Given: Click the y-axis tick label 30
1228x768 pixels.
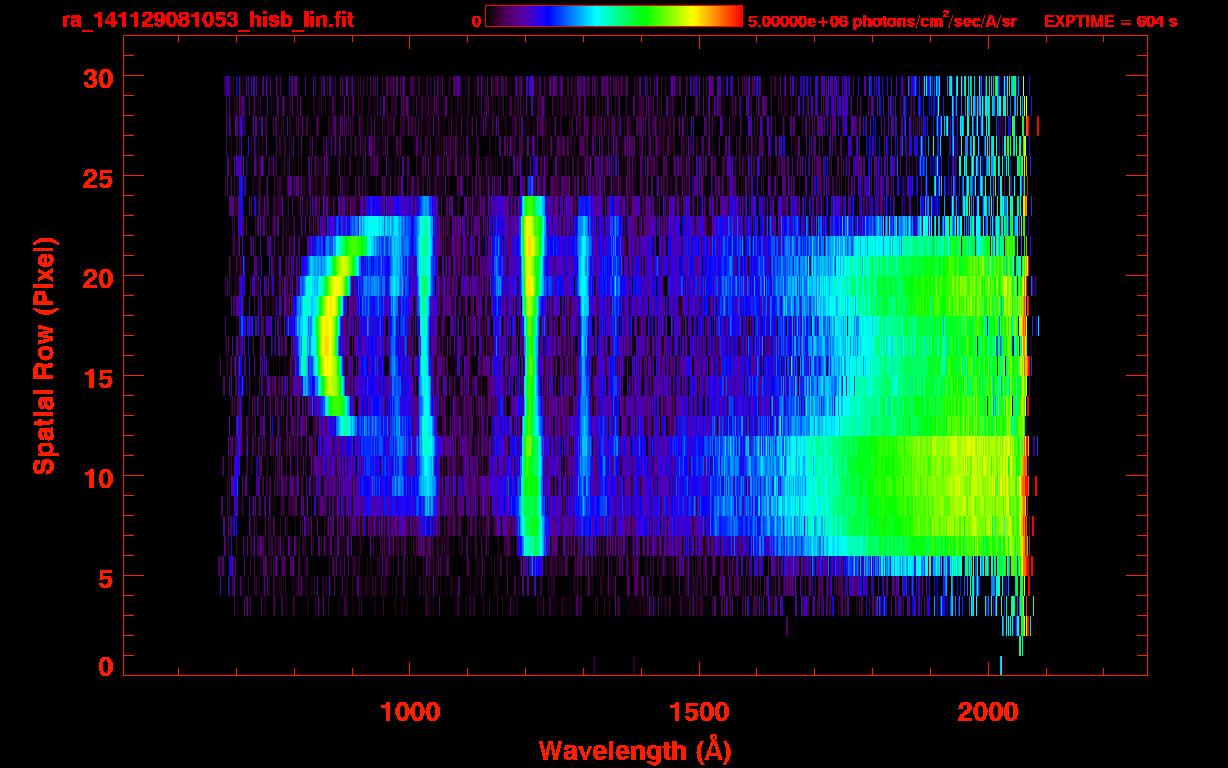Looking at the screenshot, I should (x=98, y=77).
